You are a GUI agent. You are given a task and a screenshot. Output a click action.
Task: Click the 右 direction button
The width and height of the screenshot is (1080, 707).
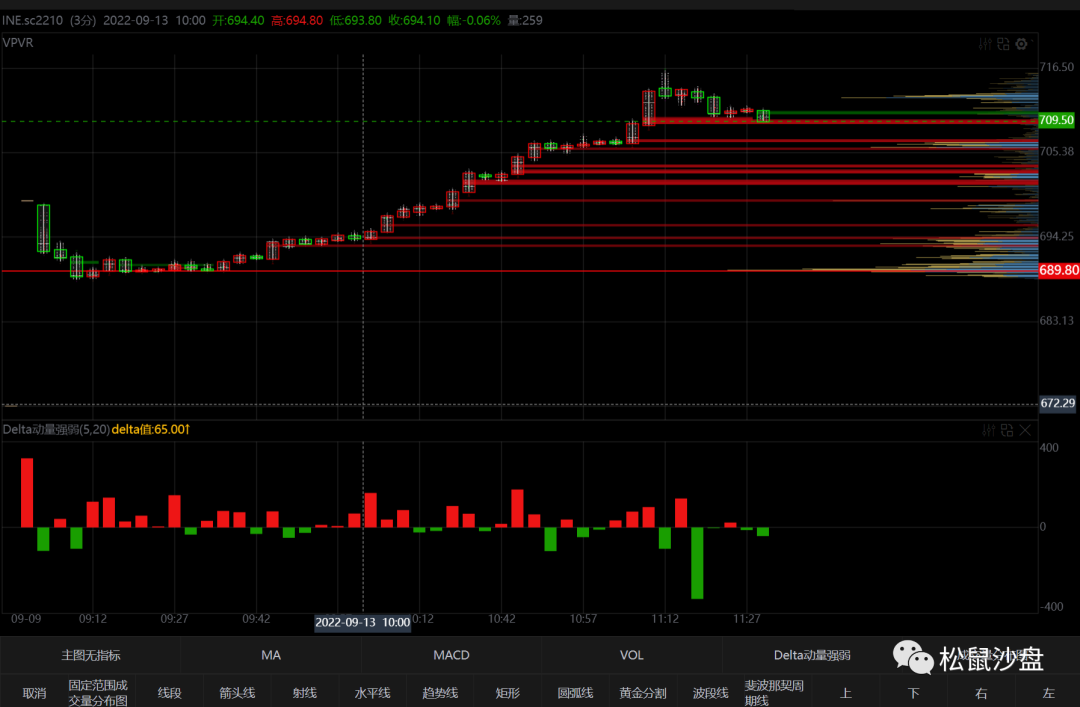(x=981, y=693)
